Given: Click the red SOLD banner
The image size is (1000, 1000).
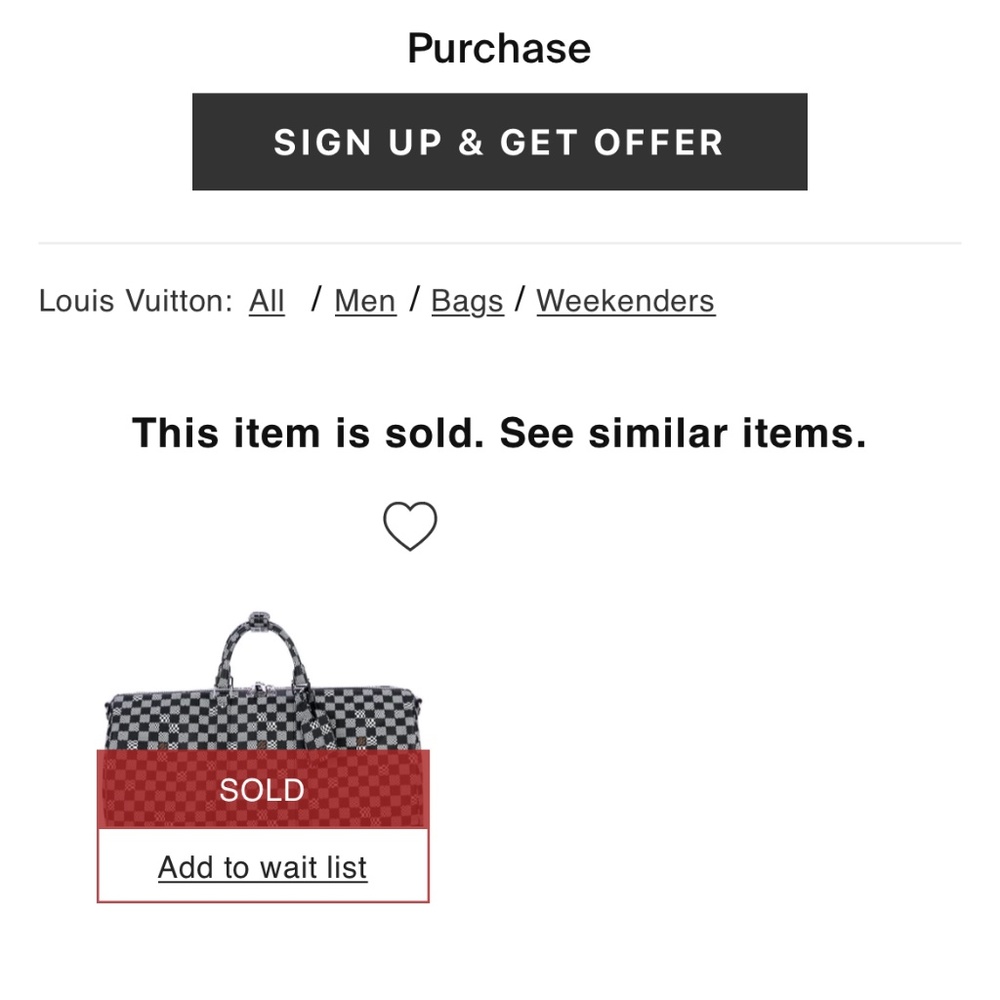Looking at the screenshot, I should pyautogui.click(x=262, y=790).
